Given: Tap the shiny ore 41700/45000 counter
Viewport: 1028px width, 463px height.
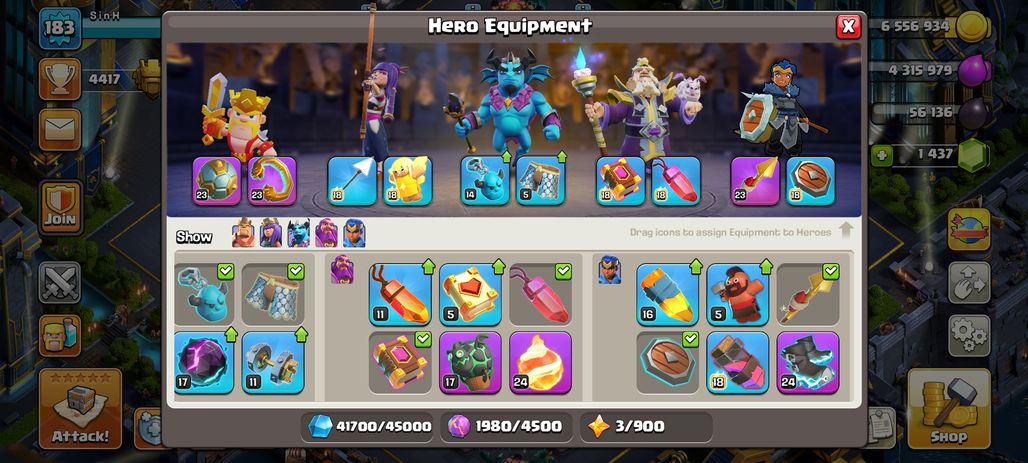Looking at the screenshot, I should click(369, 426).
